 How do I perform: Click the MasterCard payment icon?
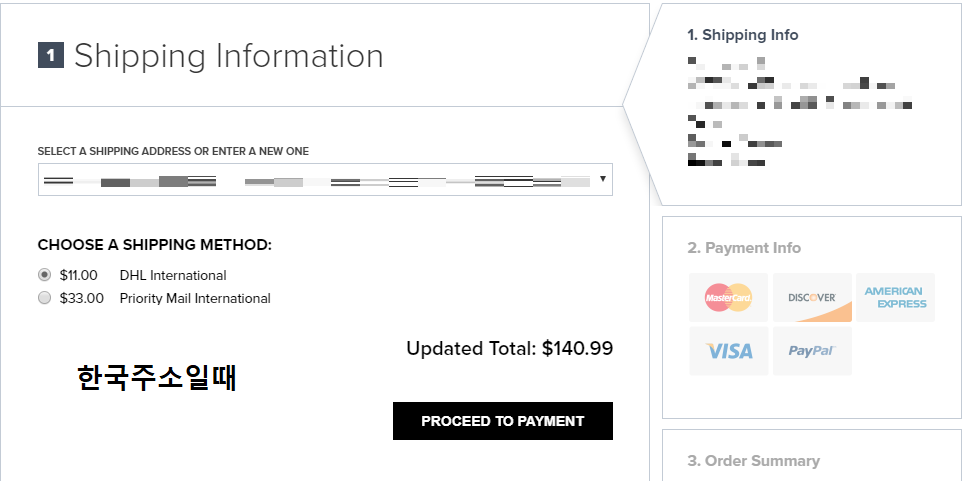[x=729, y=297]
